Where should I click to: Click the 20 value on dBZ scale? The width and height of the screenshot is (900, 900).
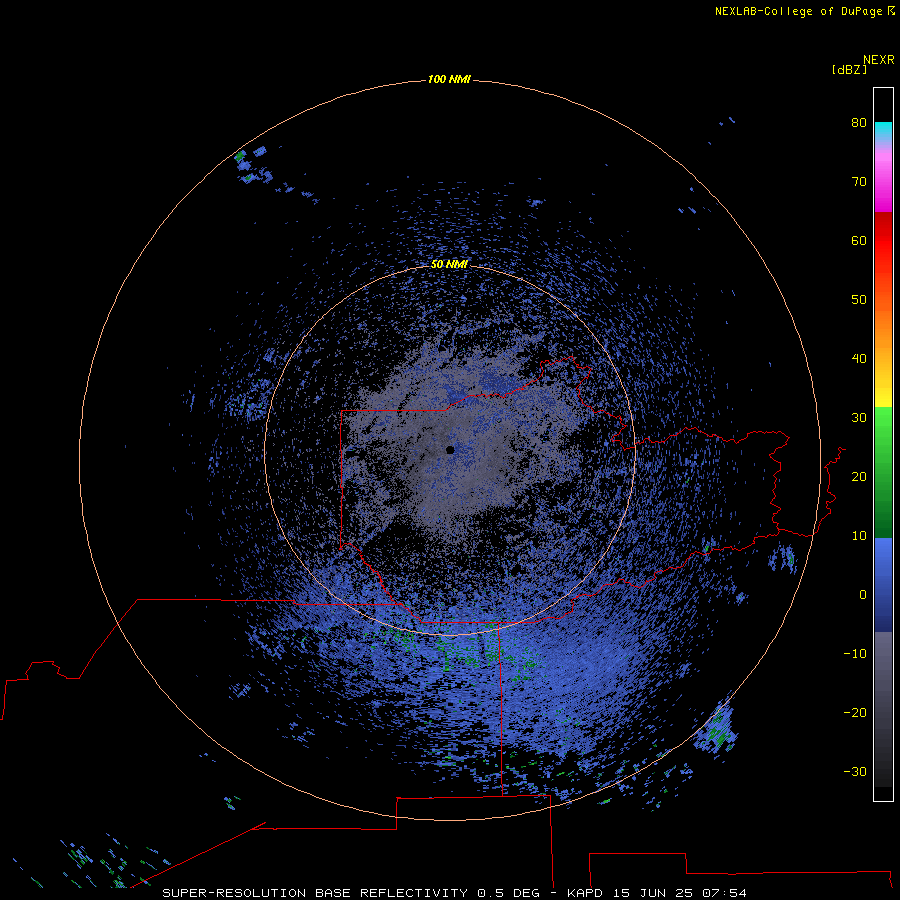[x=859, y=477]
